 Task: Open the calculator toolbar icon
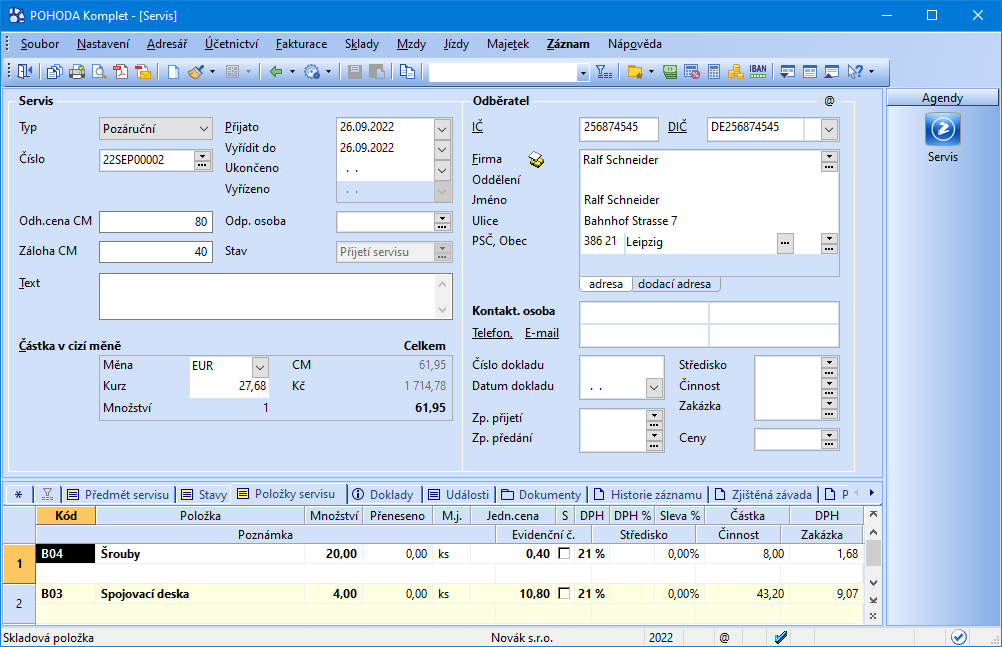714,72
